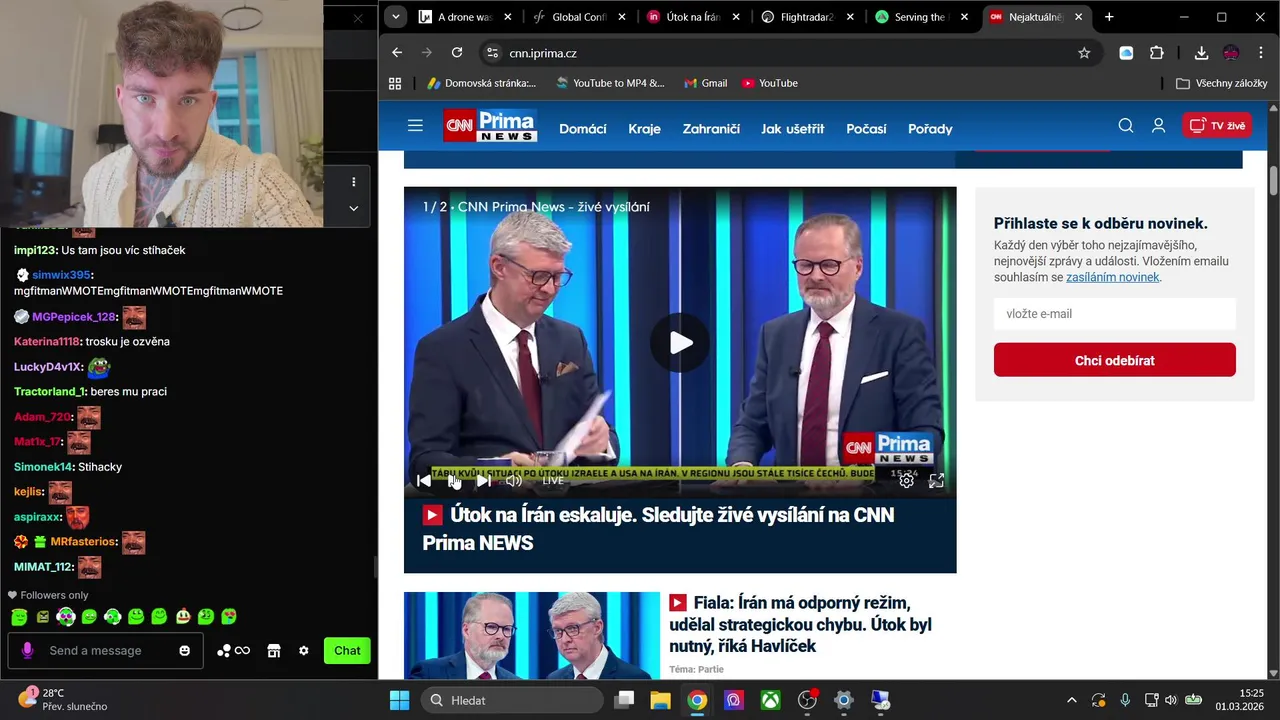Screen dimensions: 1280x720
Task: Close the Flightradar24 tab
Action: point(851,17)
